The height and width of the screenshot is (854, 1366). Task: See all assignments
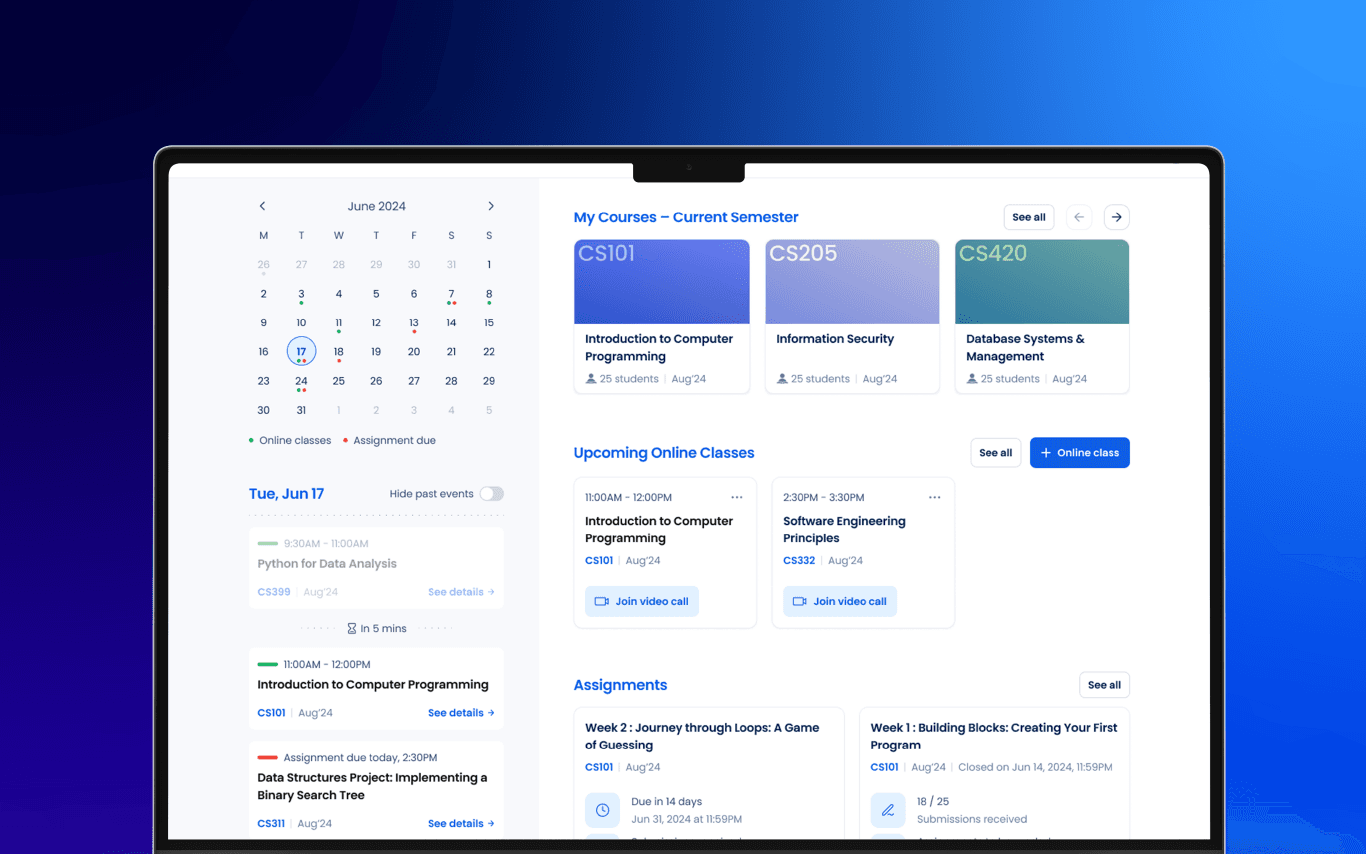coord(1104,685)
